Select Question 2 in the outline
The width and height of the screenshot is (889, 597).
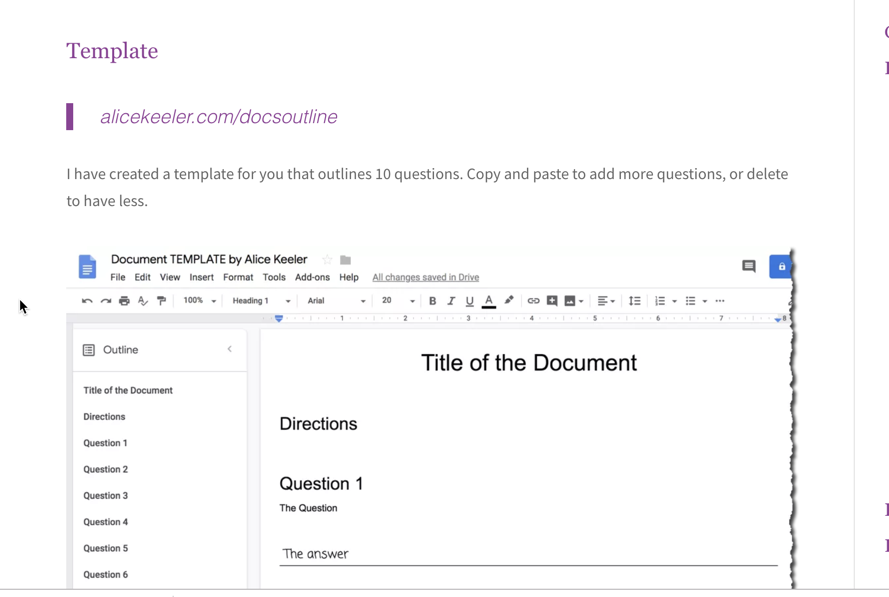(x=105, y=469)
